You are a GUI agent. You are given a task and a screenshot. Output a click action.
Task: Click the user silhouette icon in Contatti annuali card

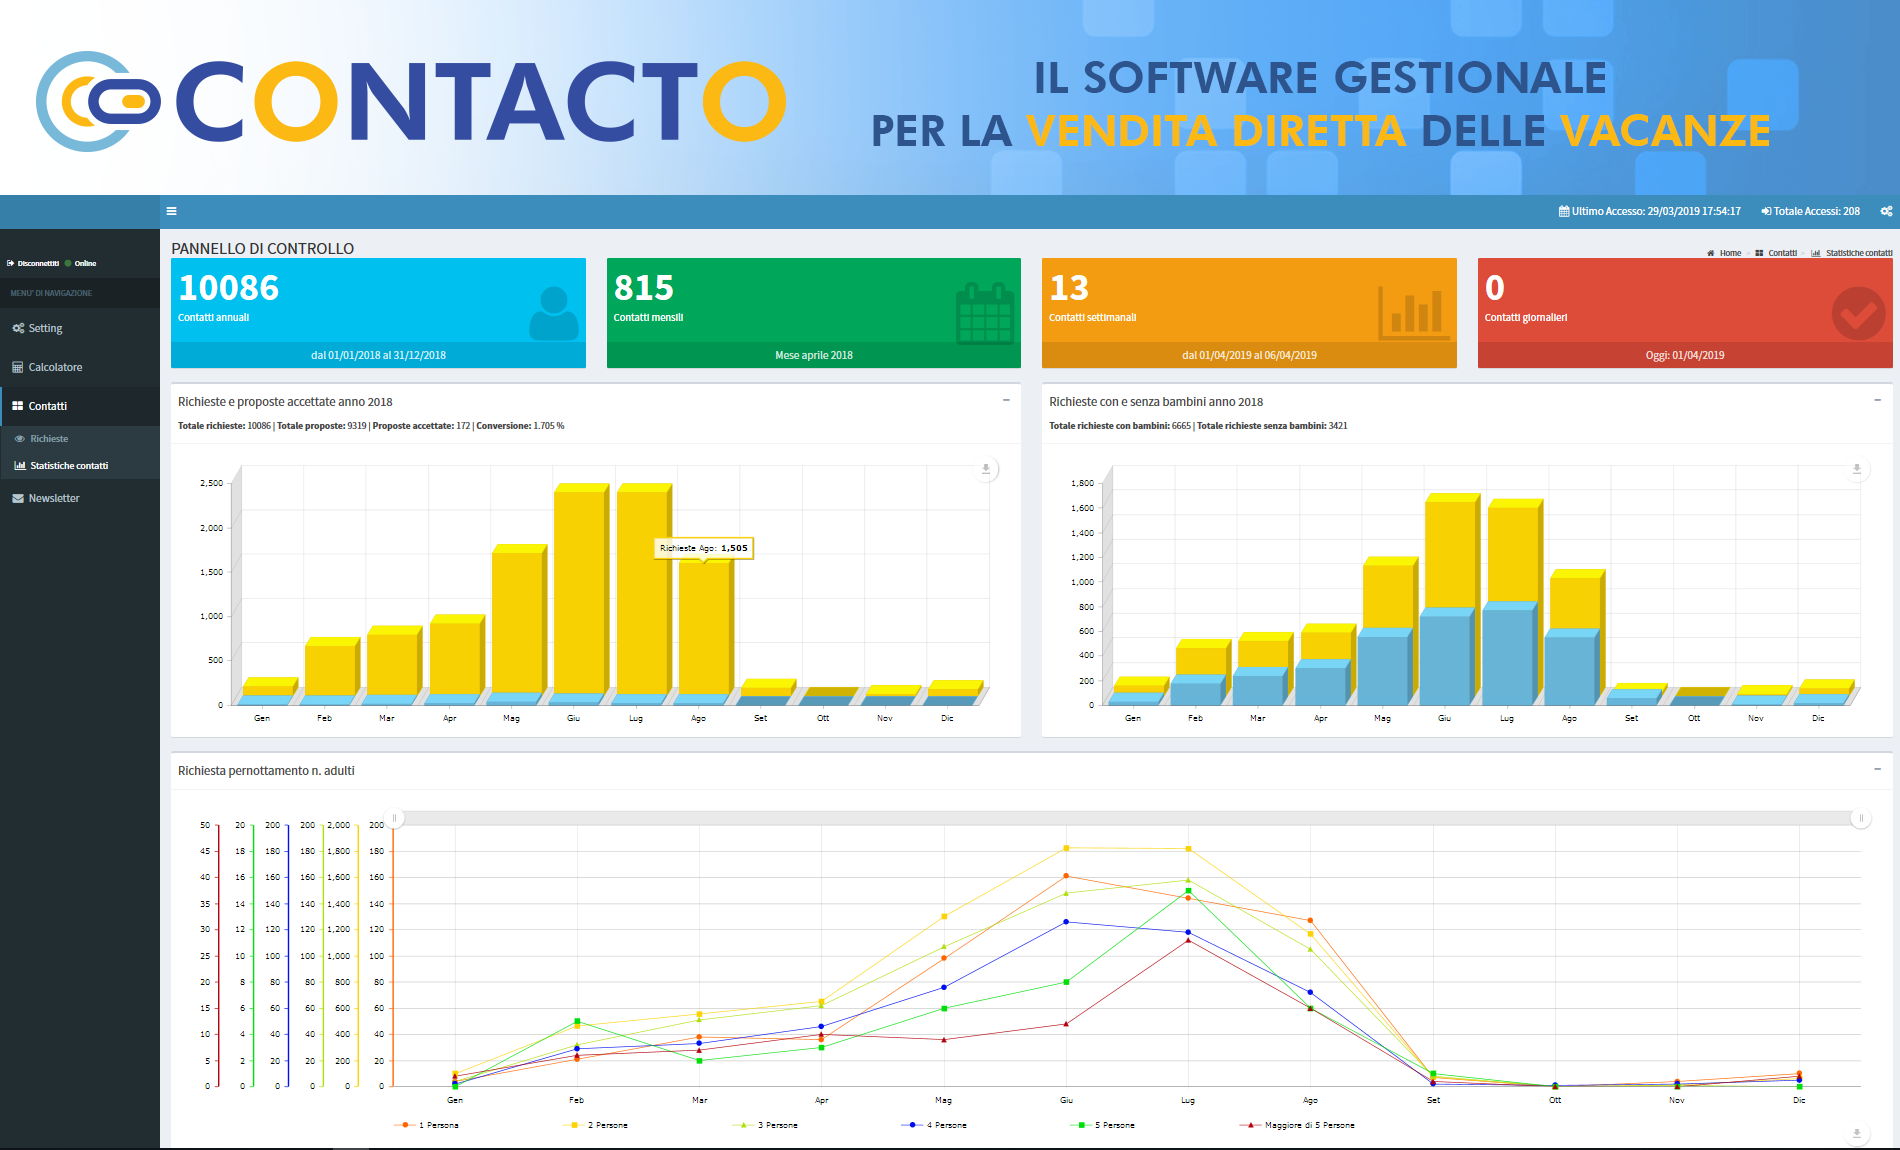(553, 313)
